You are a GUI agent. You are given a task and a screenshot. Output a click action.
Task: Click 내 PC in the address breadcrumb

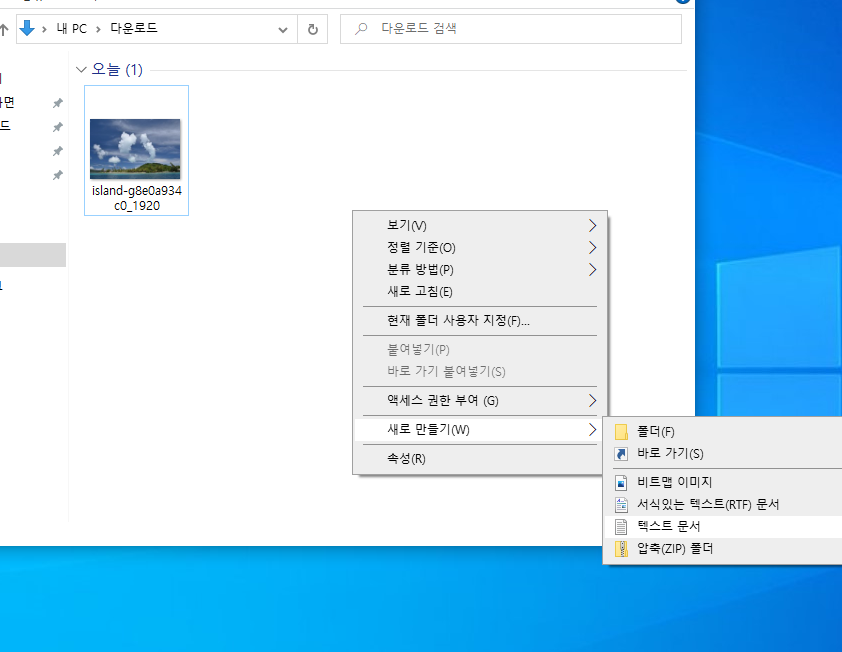coord(71,29)
